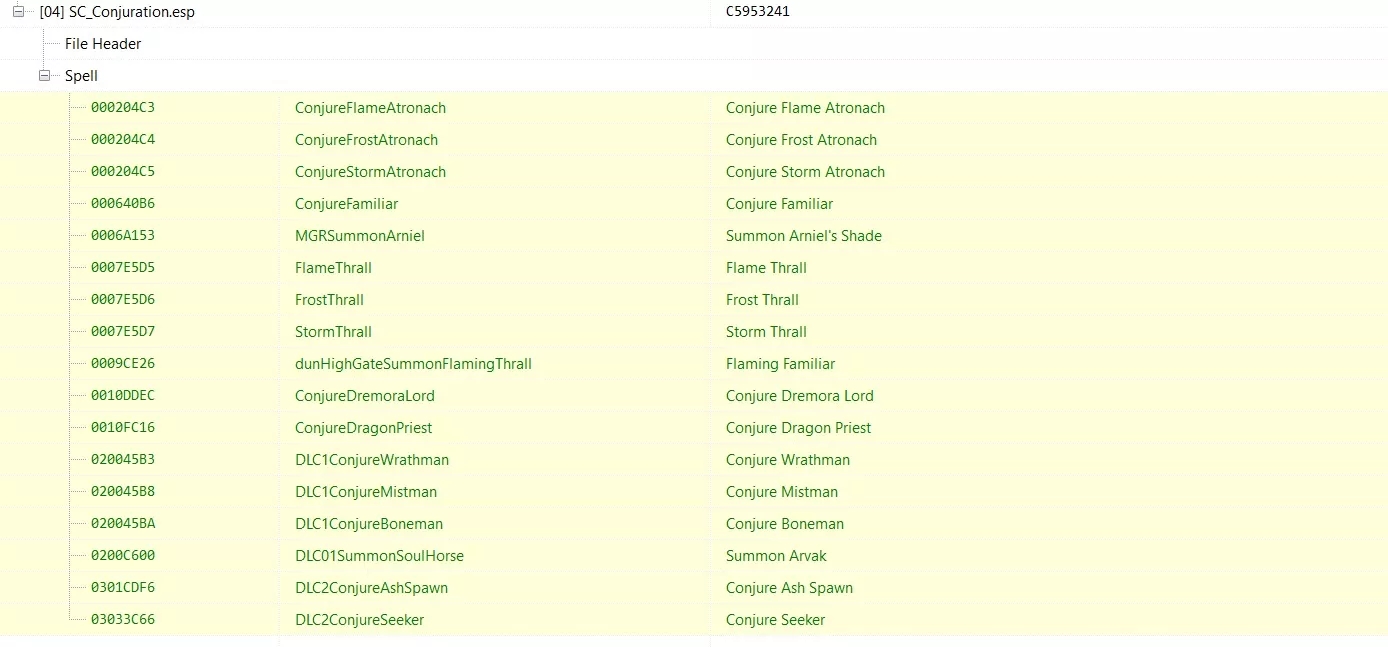This screenshot has height=647, width=1388.
Task: Click EditorID DLC1ConjureBoneman
Action: coord(369,524)
